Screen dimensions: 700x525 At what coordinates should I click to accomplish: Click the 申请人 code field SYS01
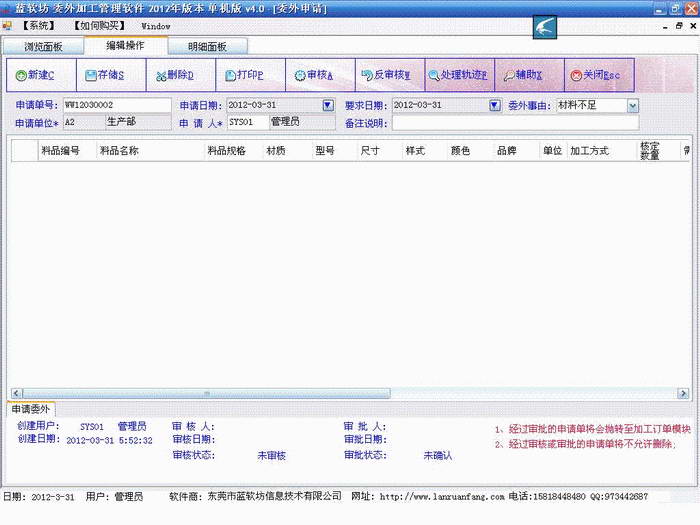[248, 122]
